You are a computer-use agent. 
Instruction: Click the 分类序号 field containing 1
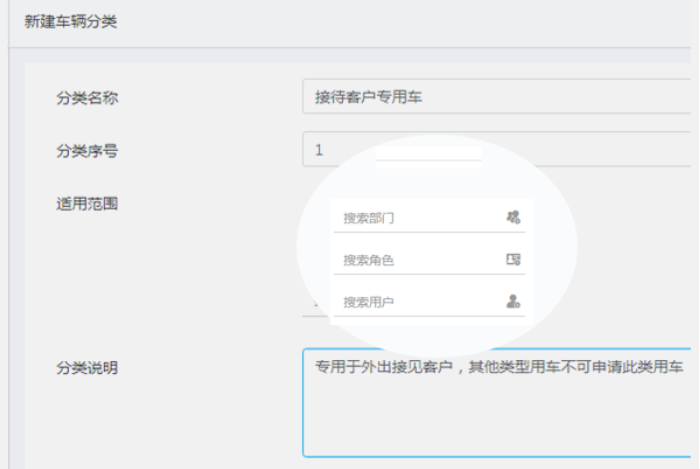pos(496,149)
